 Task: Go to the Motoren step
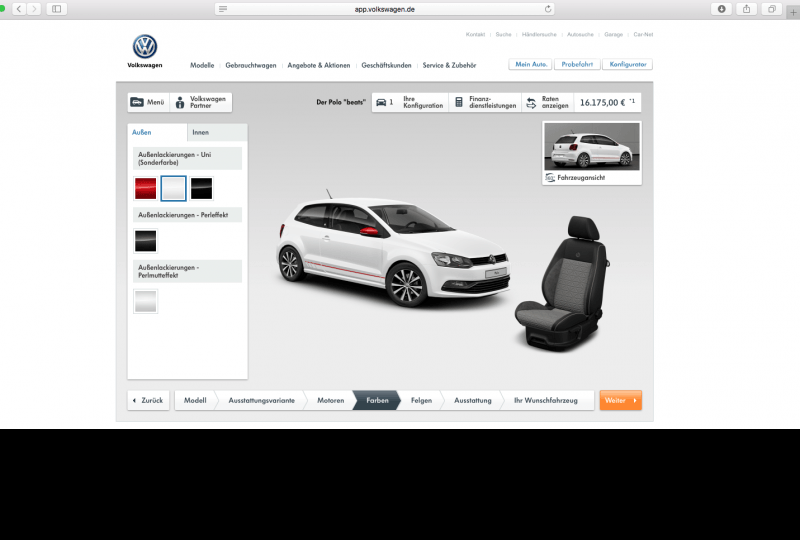coord(331,400)
